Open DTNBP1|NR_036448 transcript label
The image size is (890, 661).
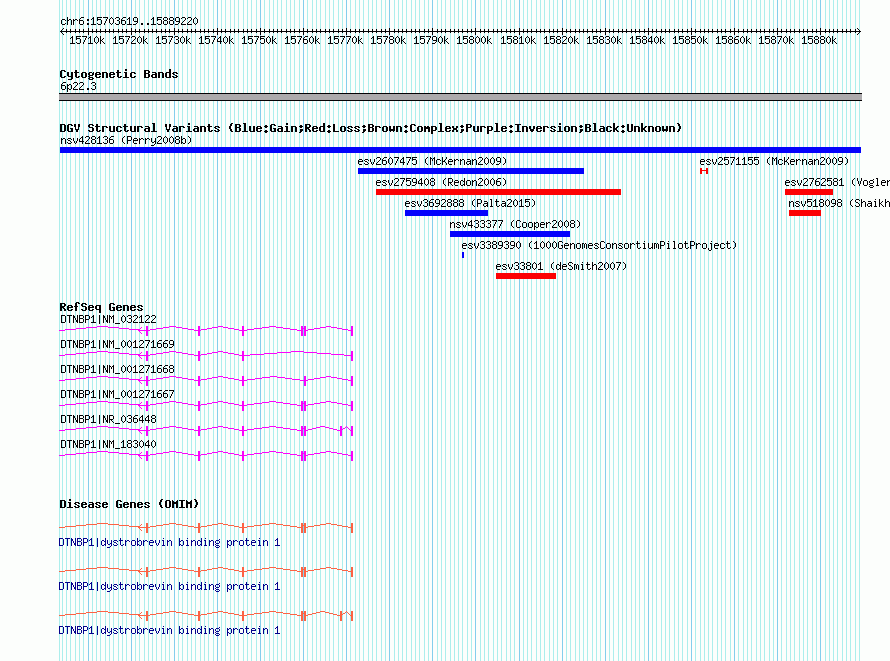(x=108, y=419)
